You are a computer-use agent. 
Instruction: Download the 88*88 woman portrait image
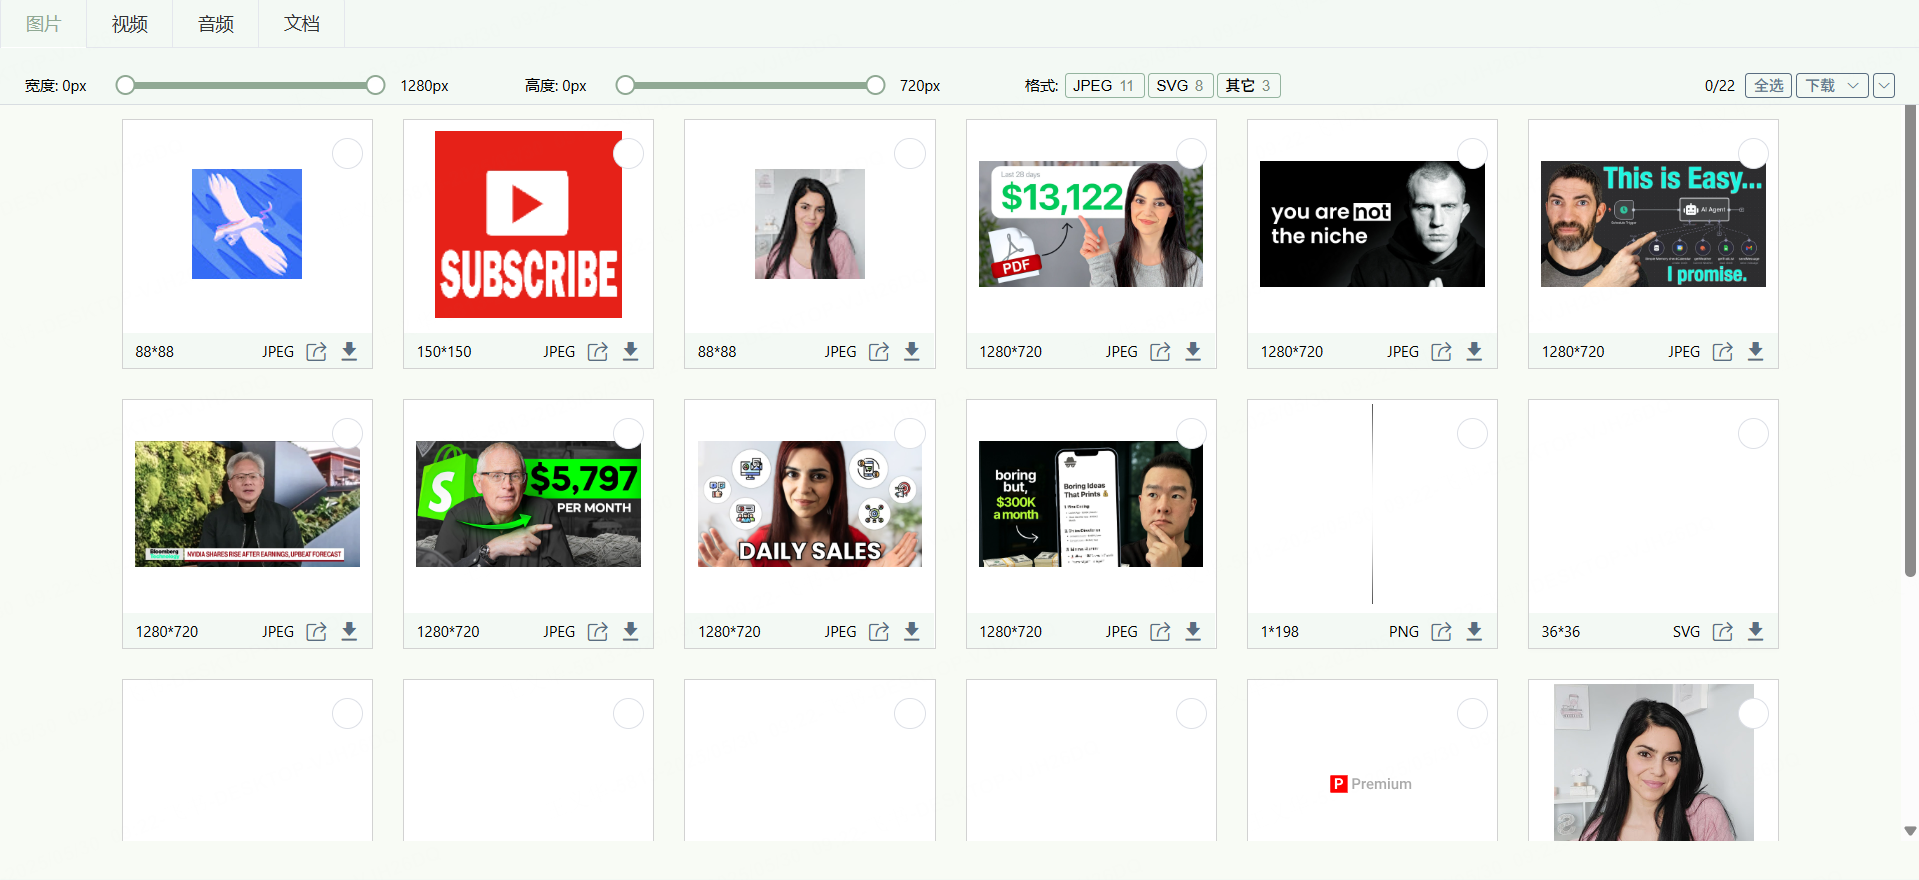911,352
